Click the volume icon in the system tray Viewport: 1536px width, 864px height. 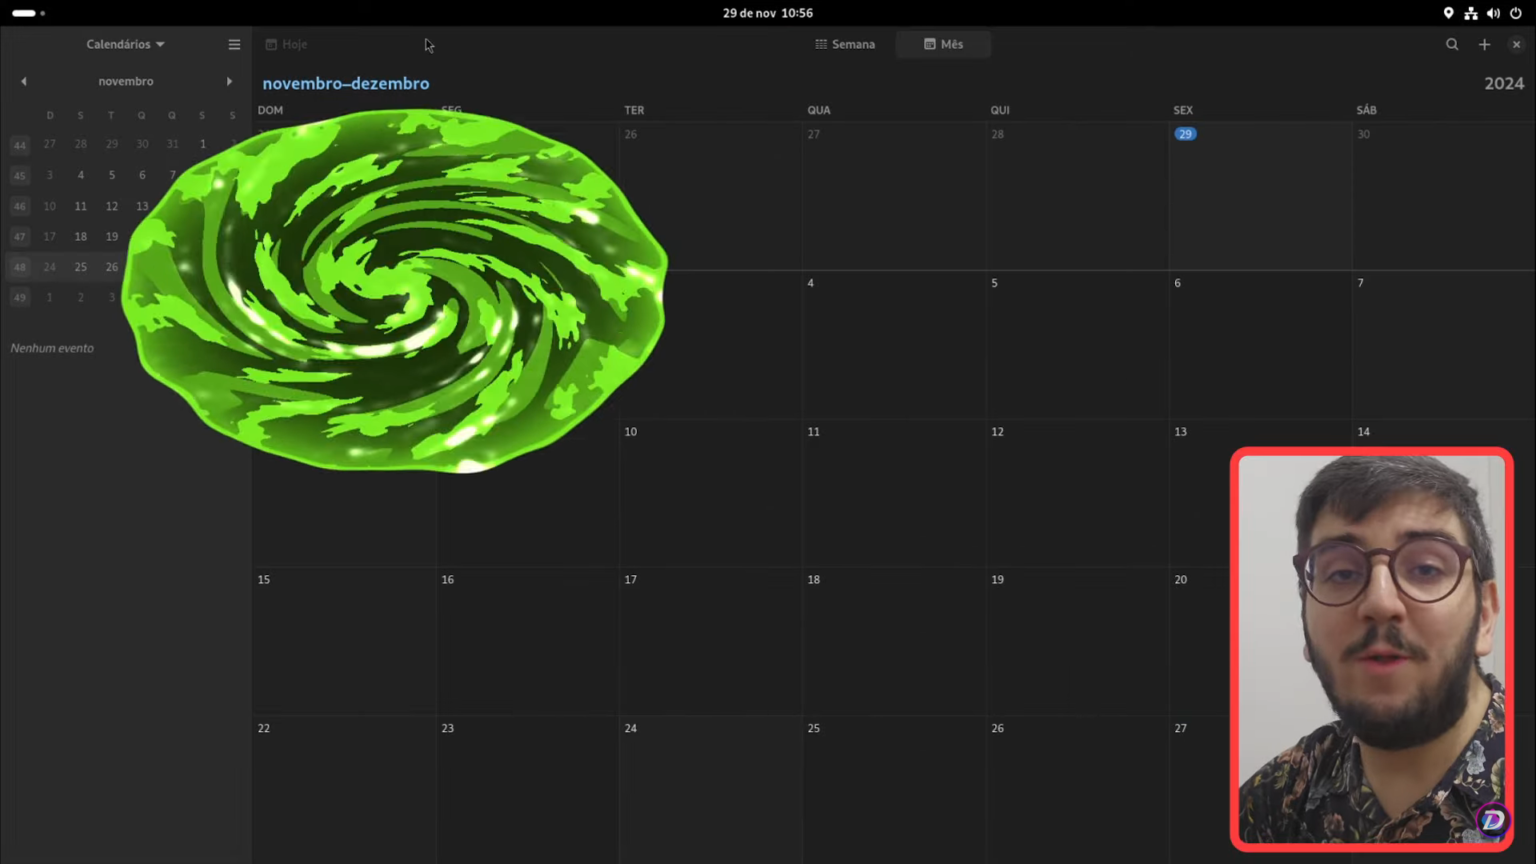1493,13
